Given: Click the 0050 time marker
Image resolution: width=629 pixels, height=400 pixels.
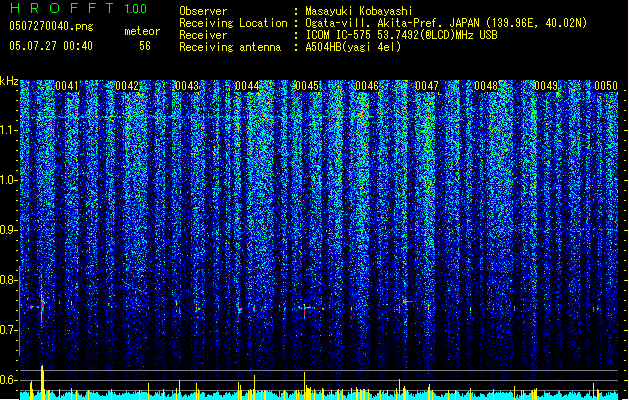Looking at the screenshot, I should (x=606, y=86).
